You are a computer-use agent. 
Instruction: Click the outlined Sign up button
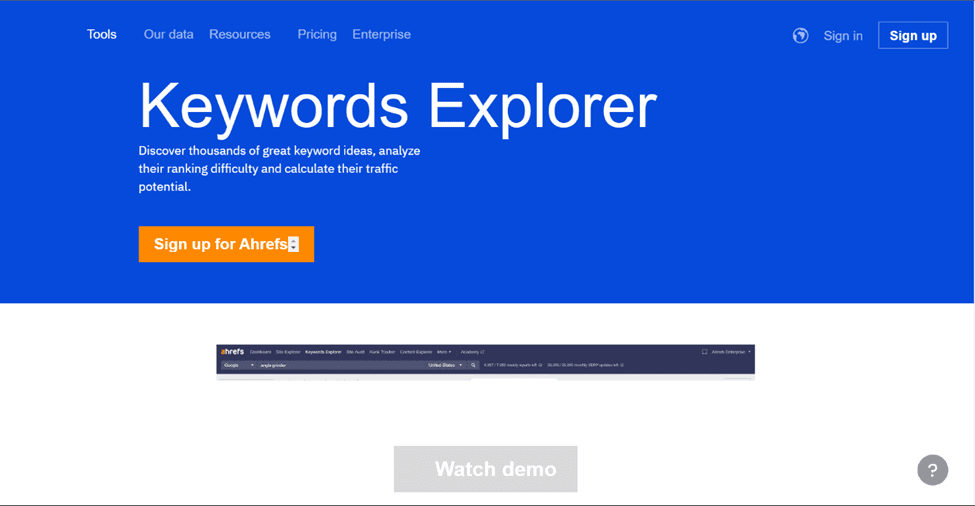913,35
